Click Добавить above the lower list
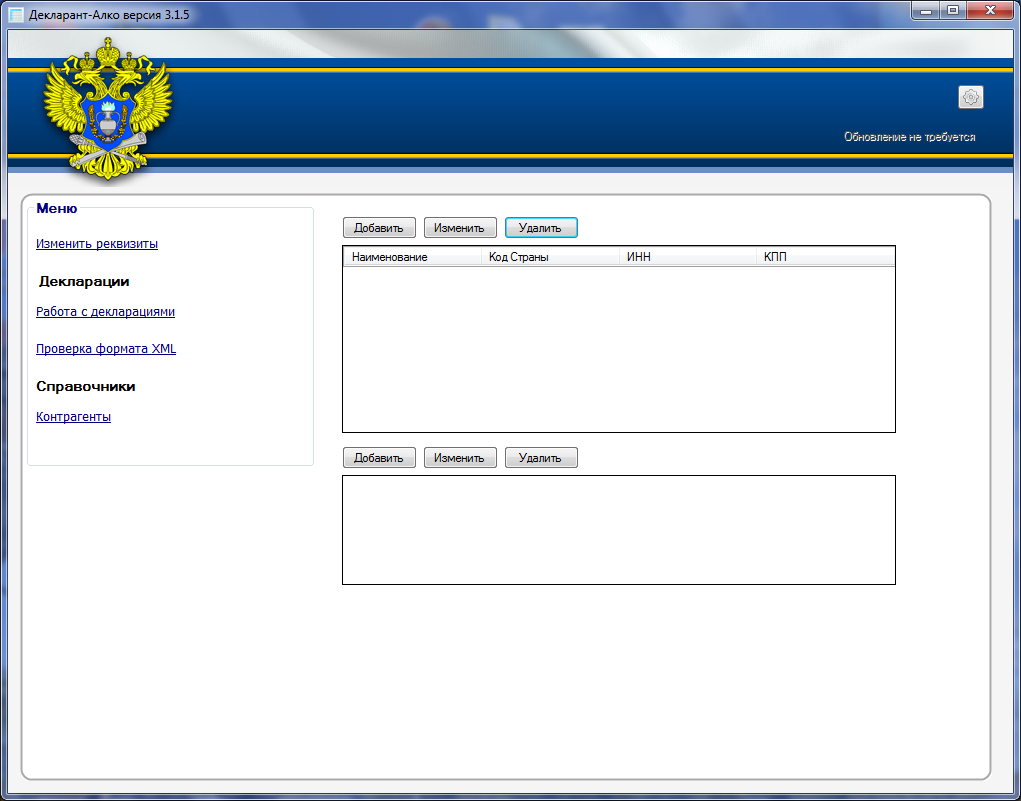1021x801 pixels. [x=378, y=458]
